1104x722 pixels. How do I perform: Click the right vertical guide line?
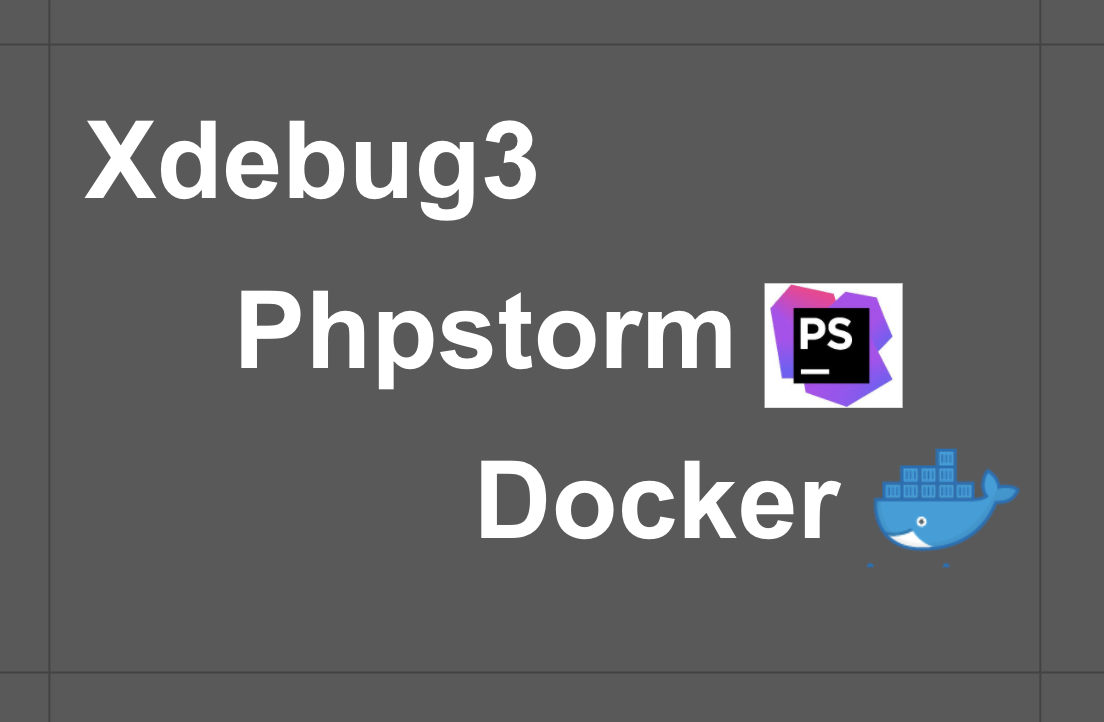1040,361
